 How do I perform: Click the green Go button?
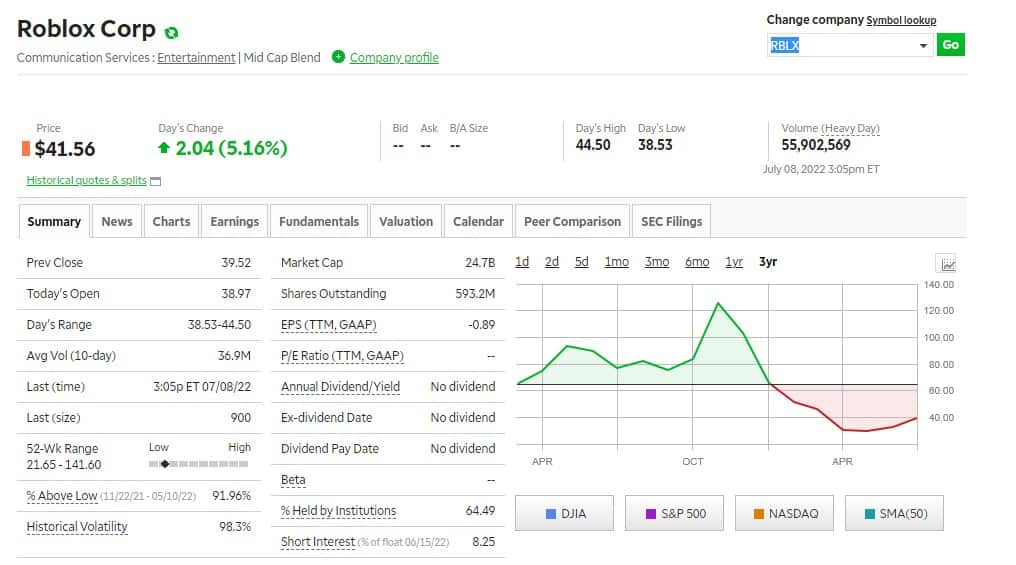coord(951,45)
